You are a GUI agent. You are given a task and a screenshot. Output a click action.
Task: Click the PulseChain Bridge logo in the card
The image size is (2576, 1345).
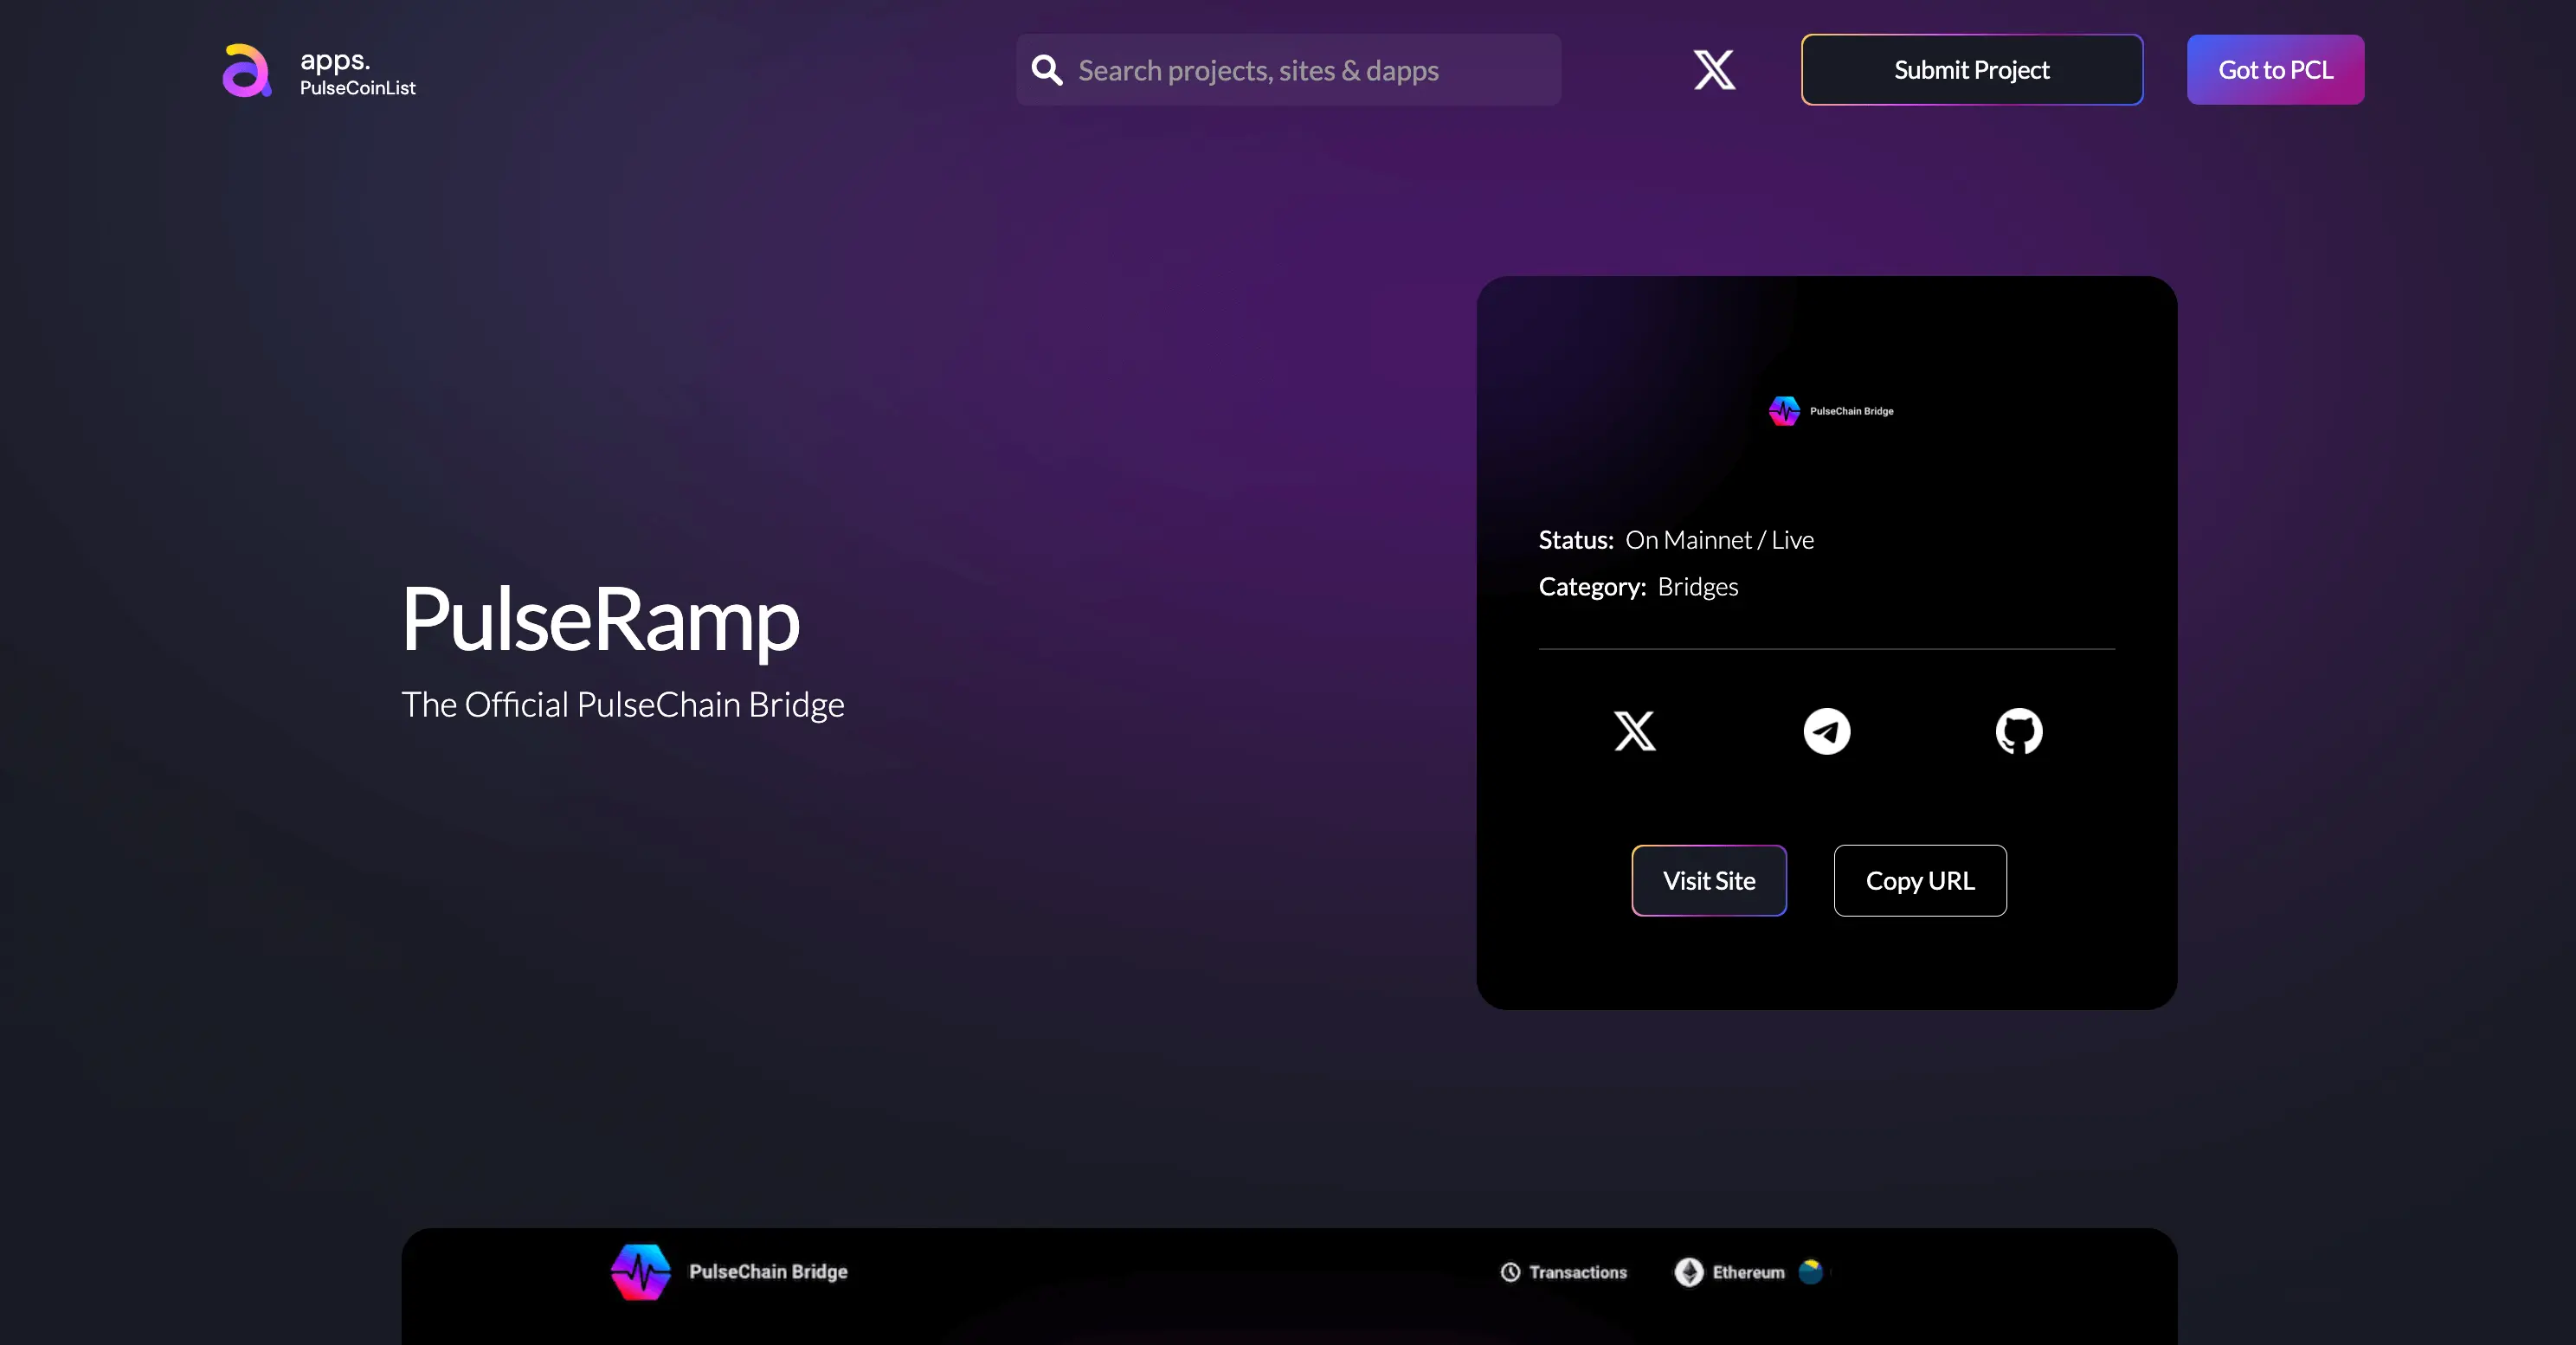1784,410
